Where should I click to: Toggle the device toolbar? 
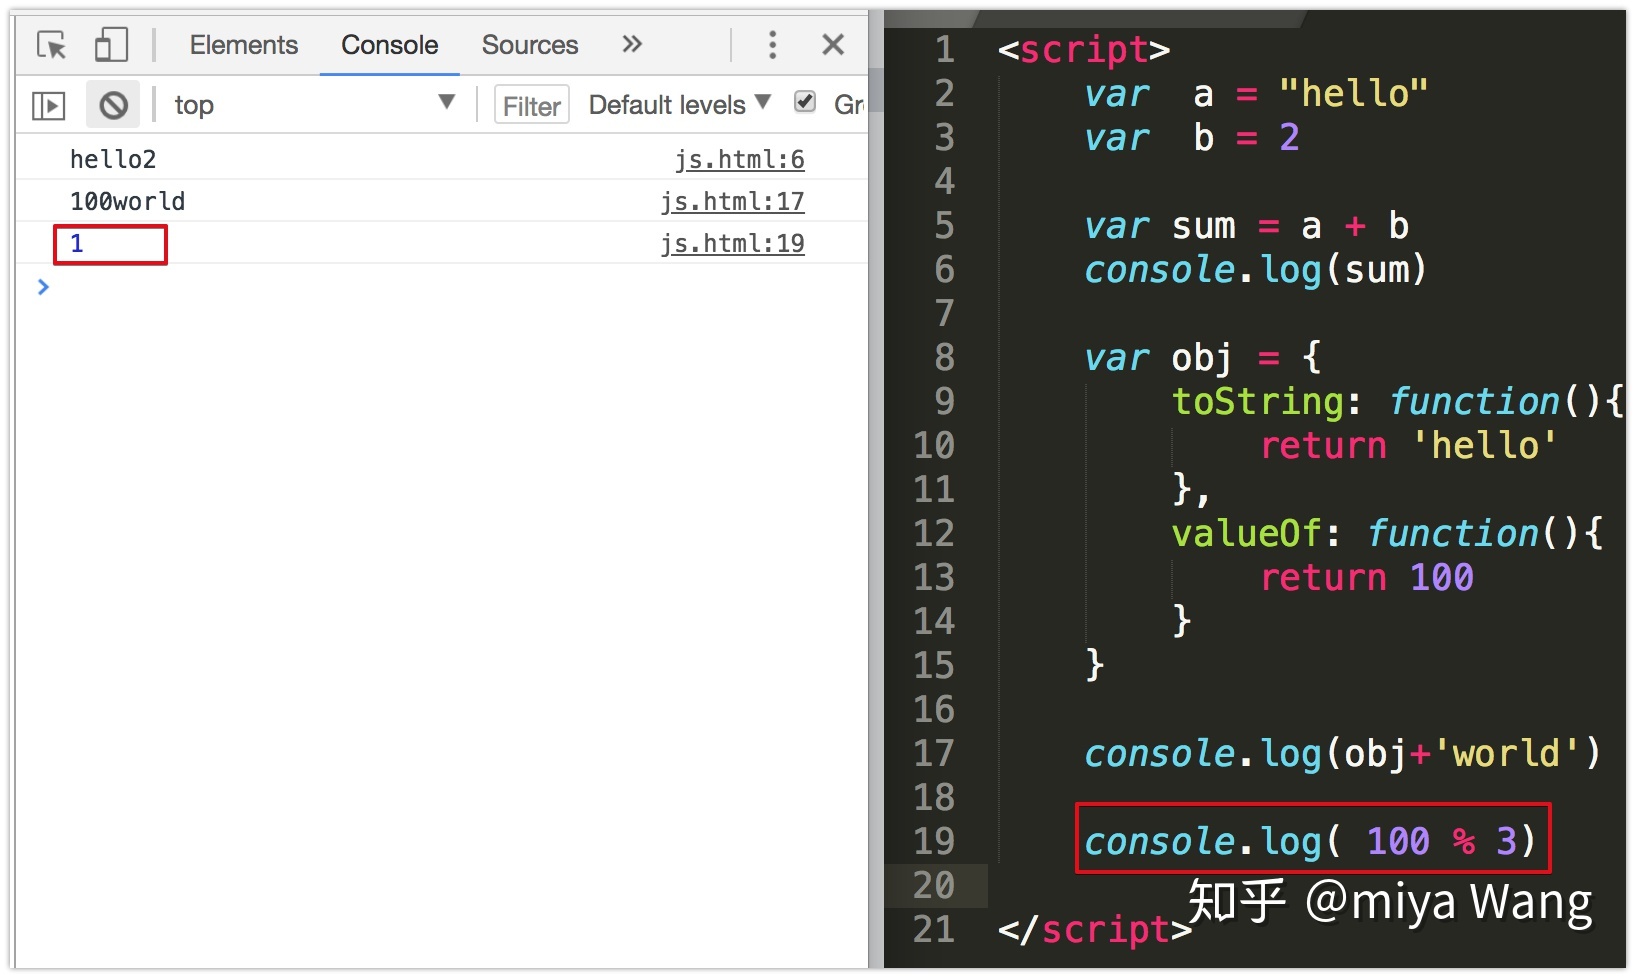(113, 44)
